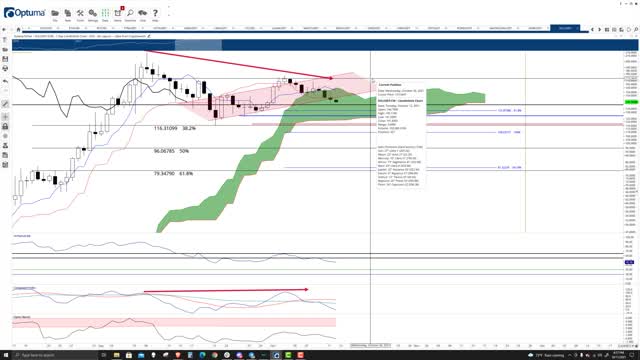Click the taskbar search box
Image resolution: width=640 pixels, height=360 pixels.
[x=56, y=355]
